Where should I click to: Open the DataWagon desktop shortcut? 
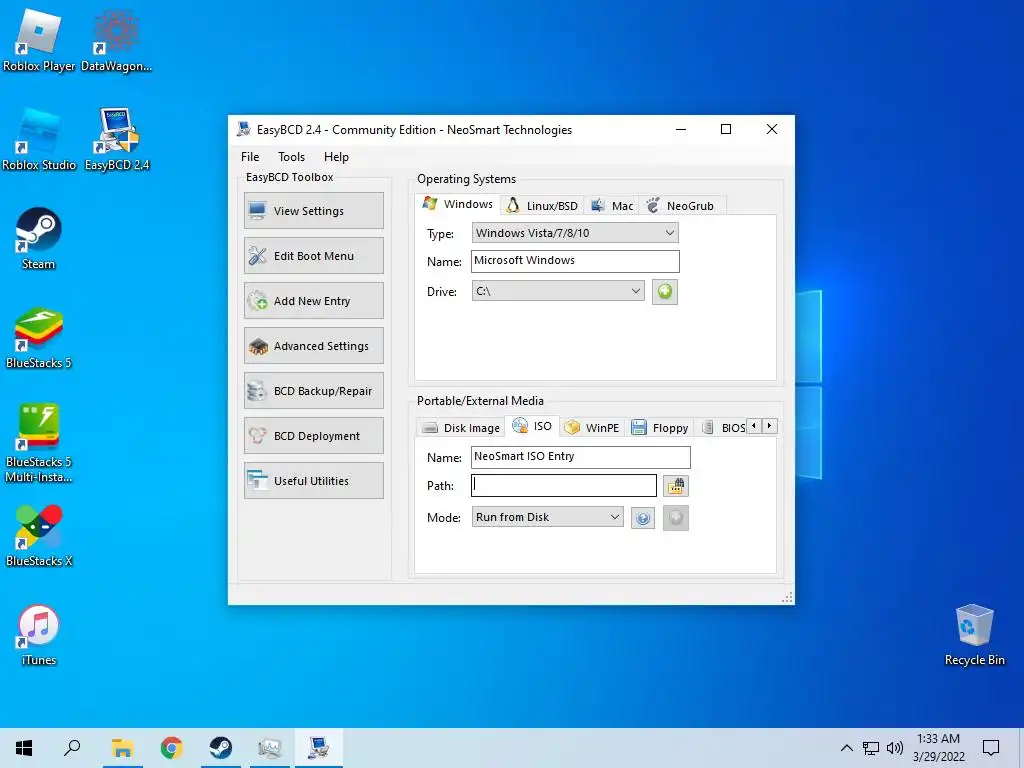pos(116,40)
